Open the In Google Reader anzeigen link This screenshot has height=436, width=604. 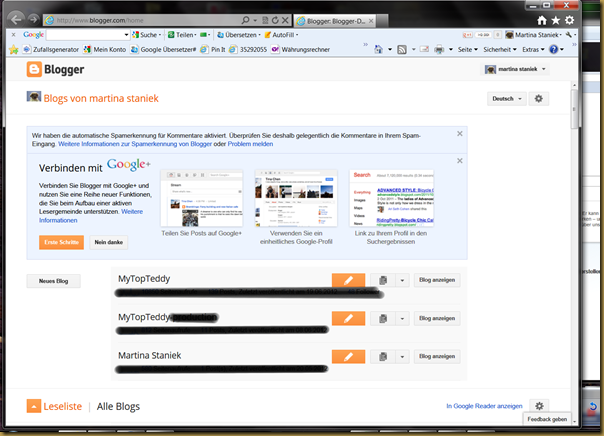484,406
